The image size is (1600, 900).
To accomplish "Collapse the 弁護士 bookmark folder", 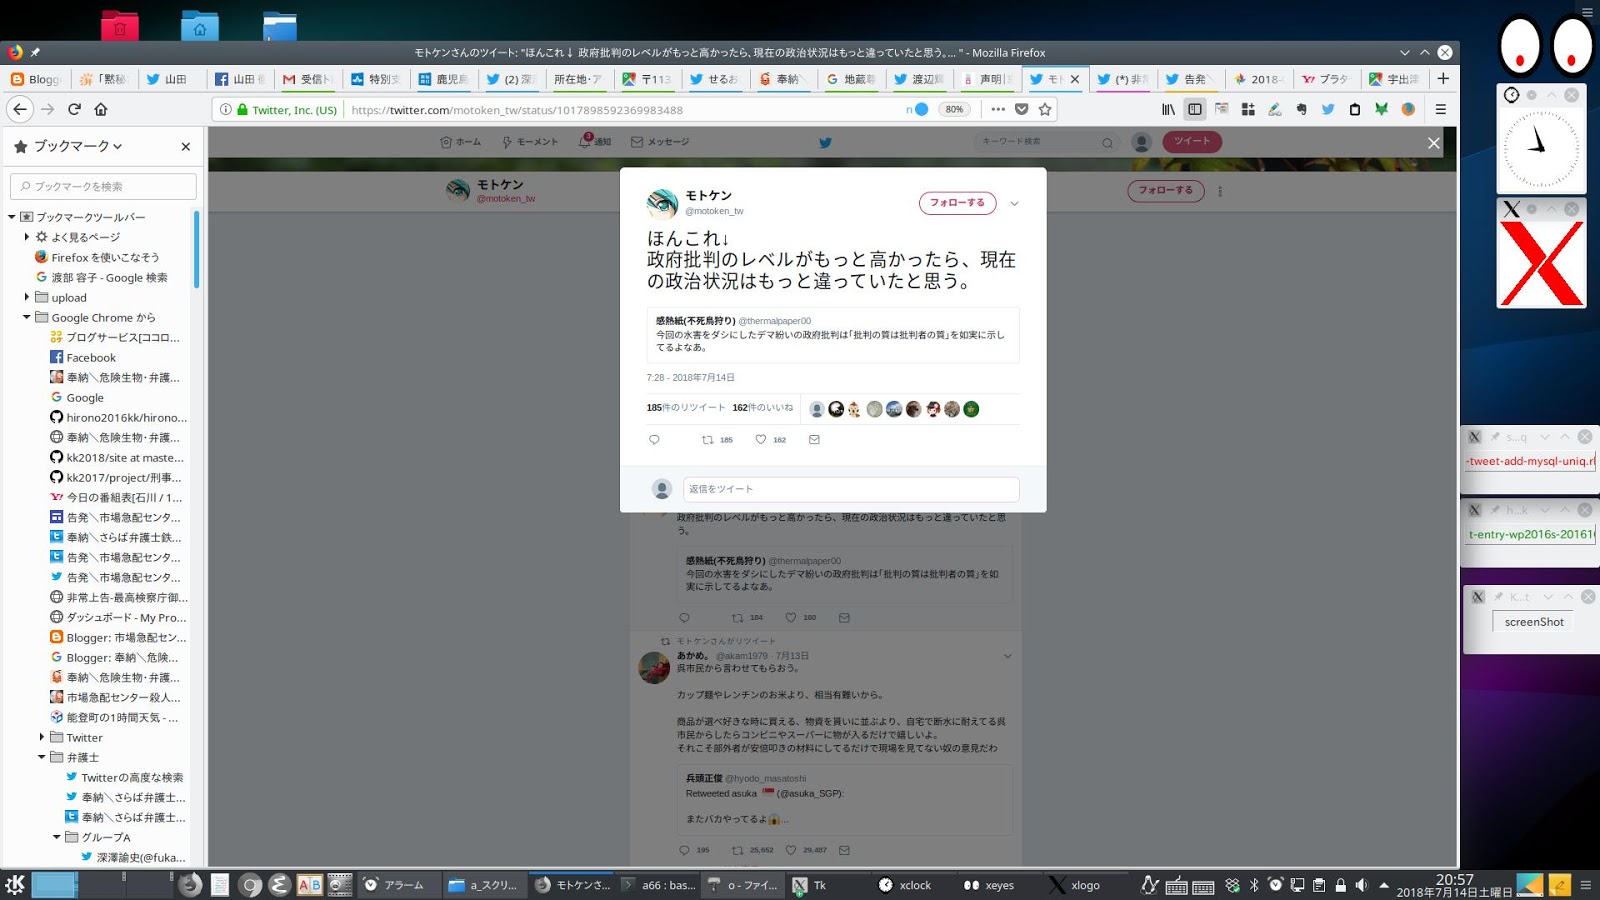I will tap(42, 757).
